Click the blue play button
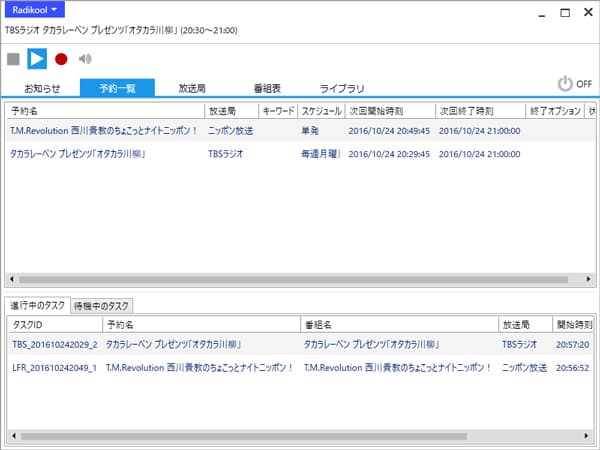 pyautogui.click(x=37, y=59)
